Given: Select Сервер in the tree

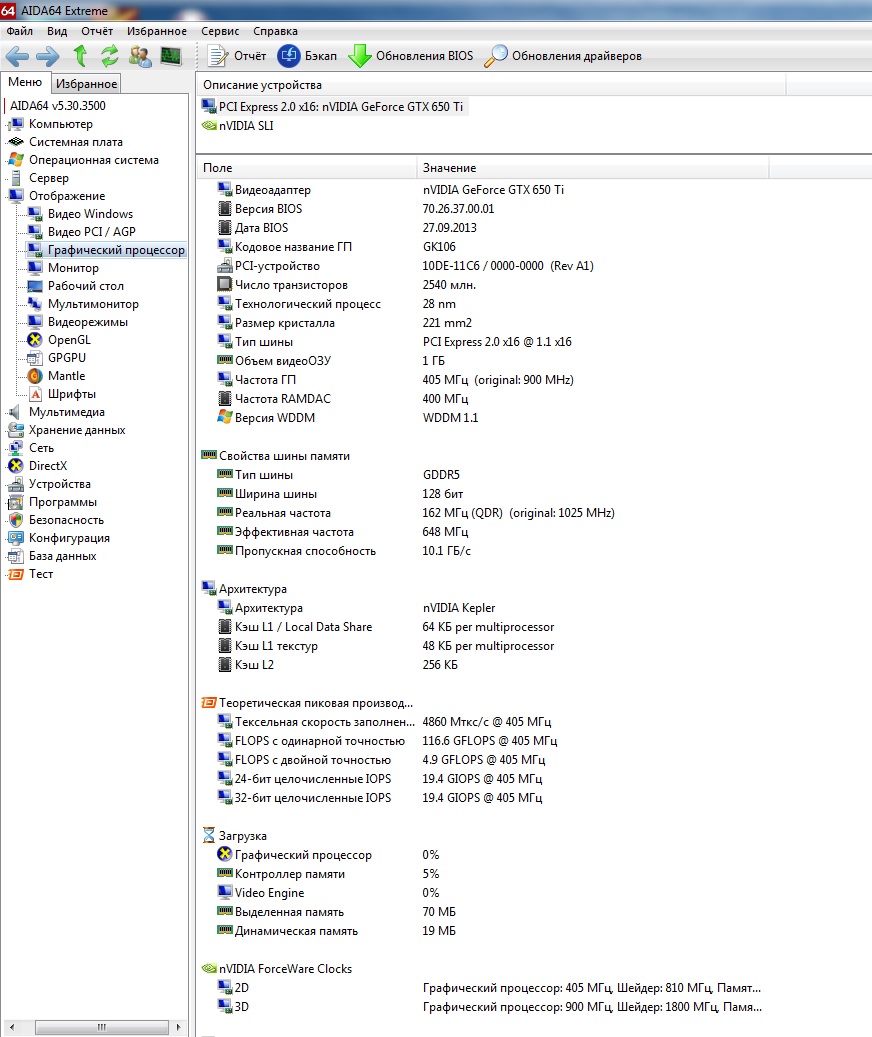Looking at the screenshot, I should pyautogui.click(x=48, y=178).
